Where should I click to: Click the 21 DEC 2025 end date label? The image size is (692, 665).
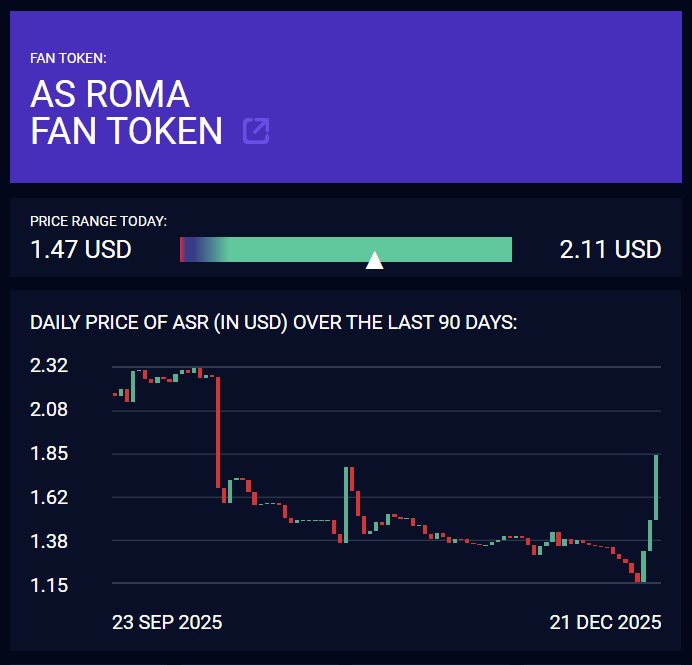(605, 622)
